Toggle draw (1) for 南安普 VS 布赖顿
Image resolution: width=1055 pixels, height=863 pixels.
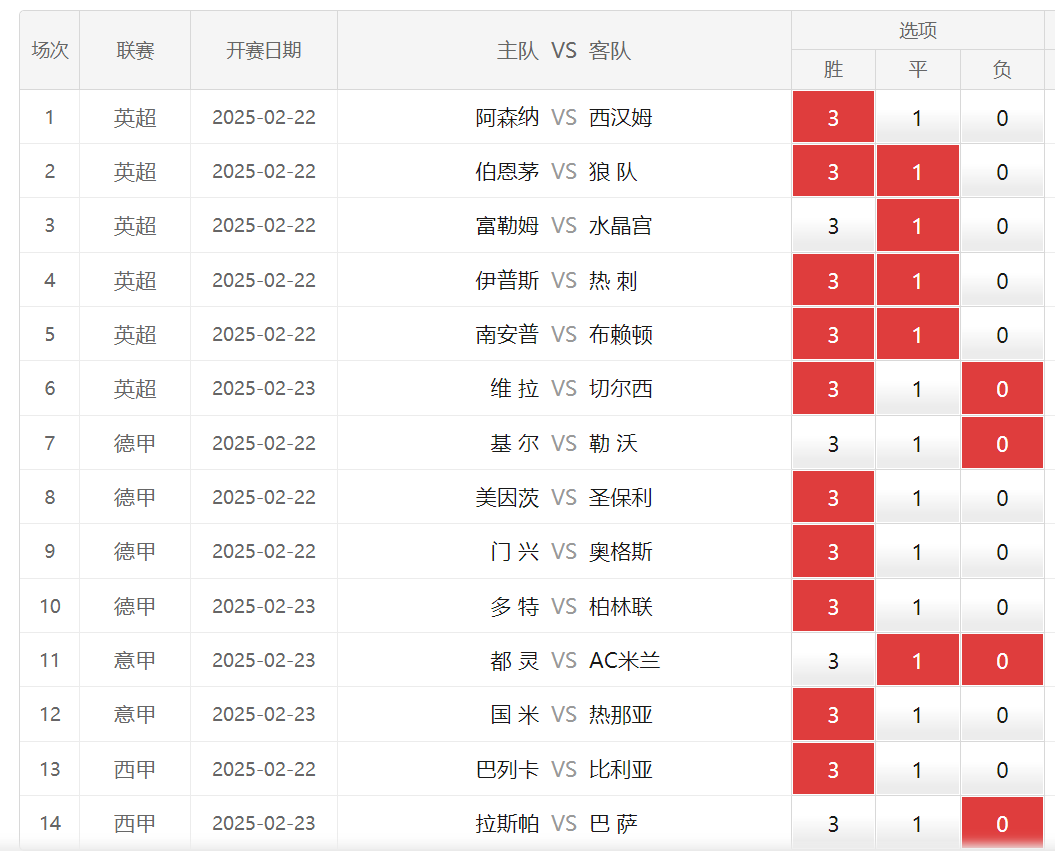coord(918,334)
